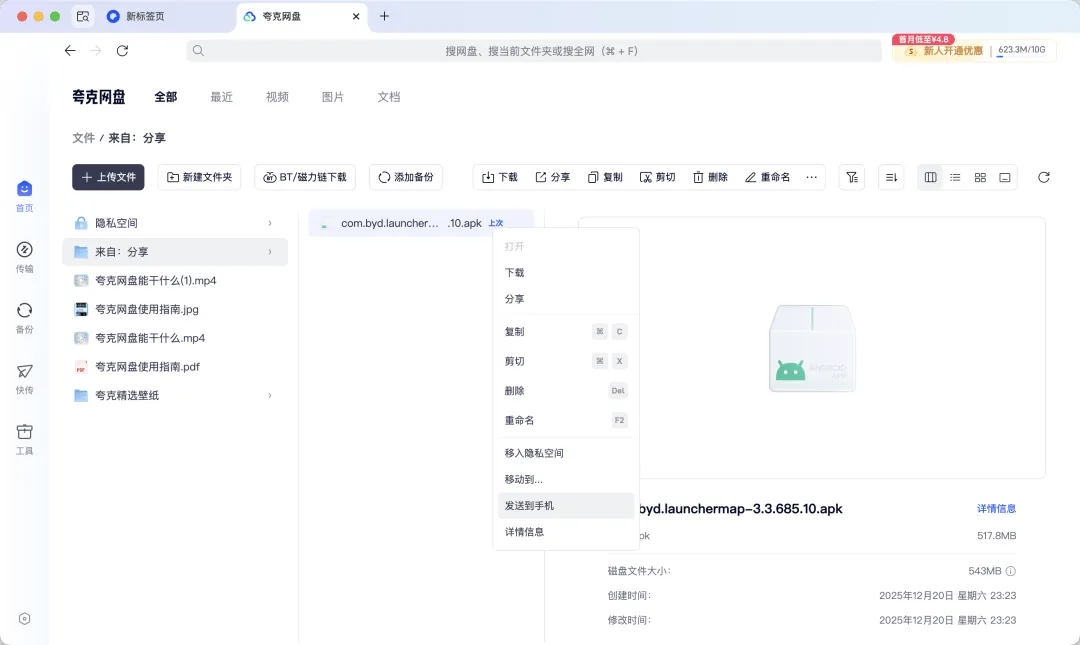The image size is (1080, 645).
Task: Choose 下载 in the context menu
Action: (x=565, y=272)
